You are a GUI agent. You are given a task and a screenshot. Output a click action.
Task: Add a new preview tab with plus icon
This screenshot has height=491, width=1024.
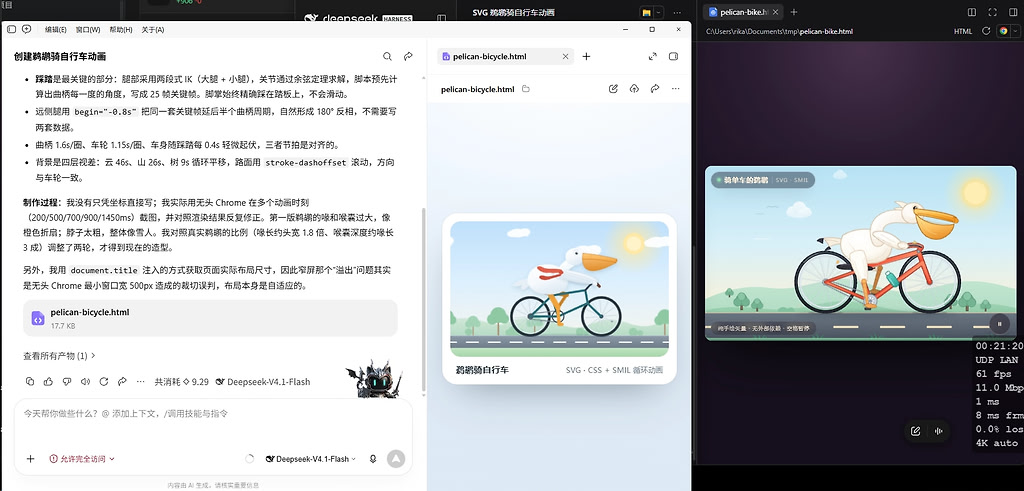586,57
